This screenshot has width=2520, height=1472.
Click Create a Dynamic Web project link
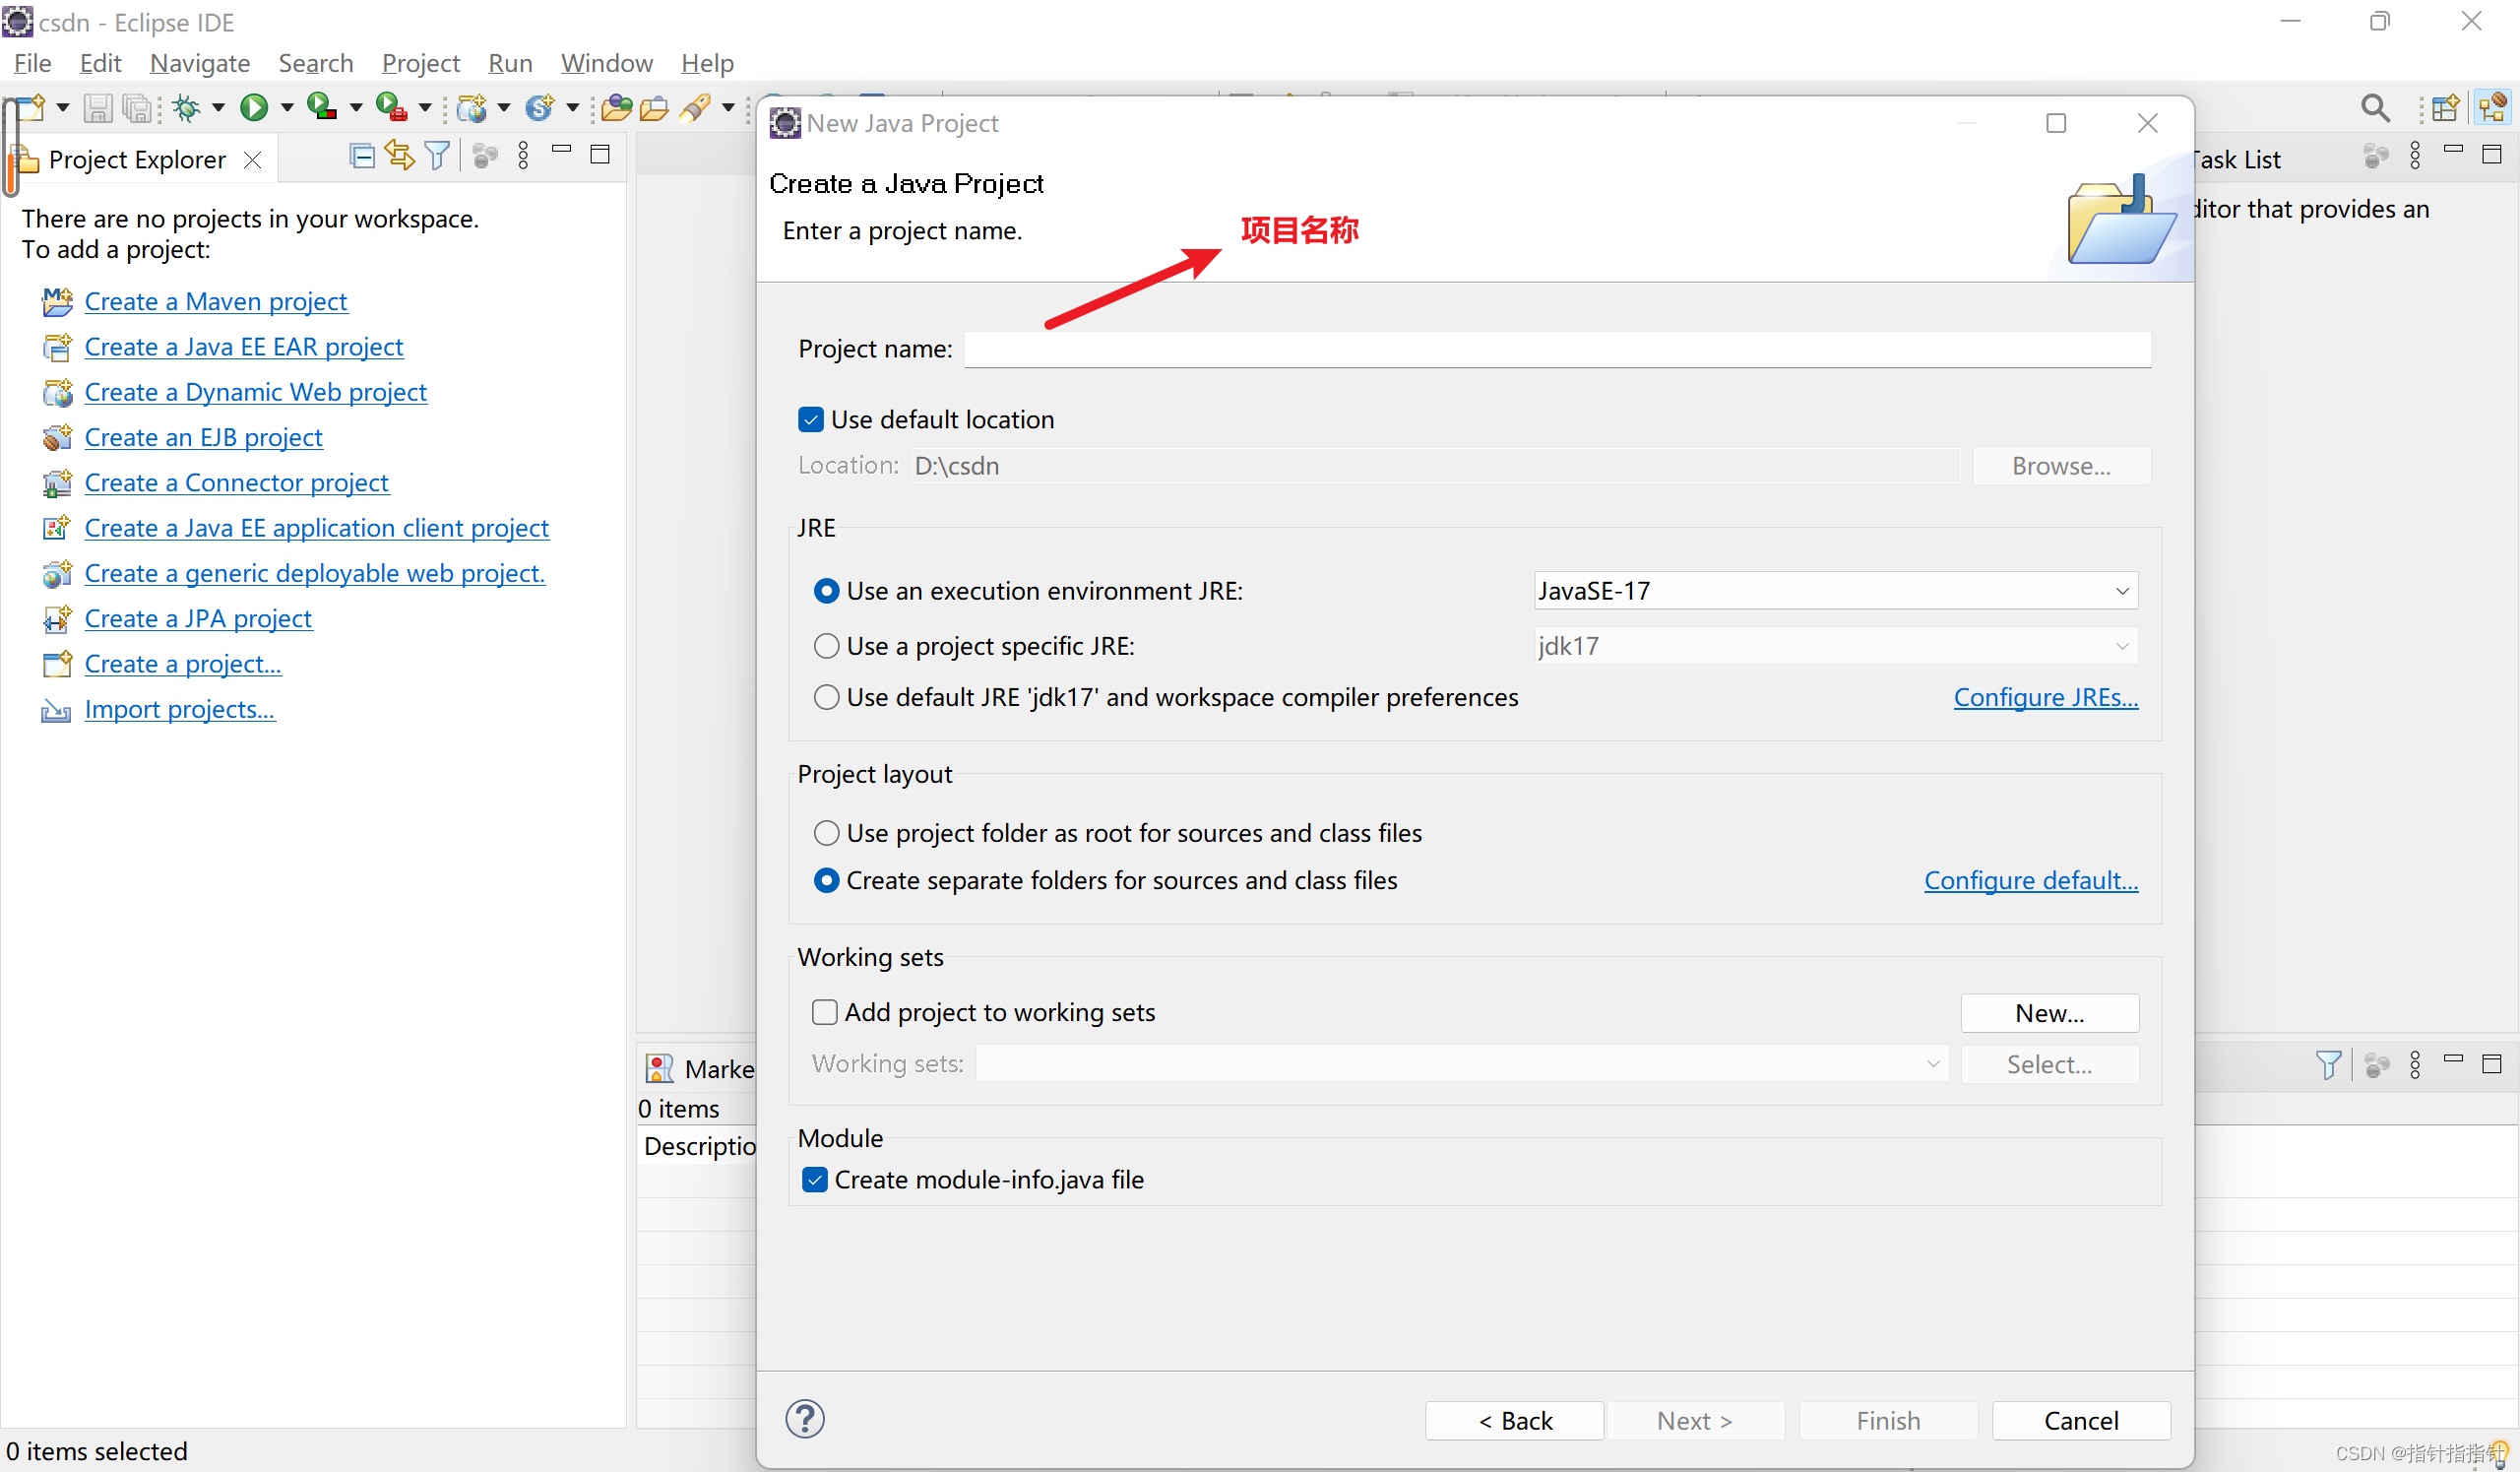coord(255,392)
